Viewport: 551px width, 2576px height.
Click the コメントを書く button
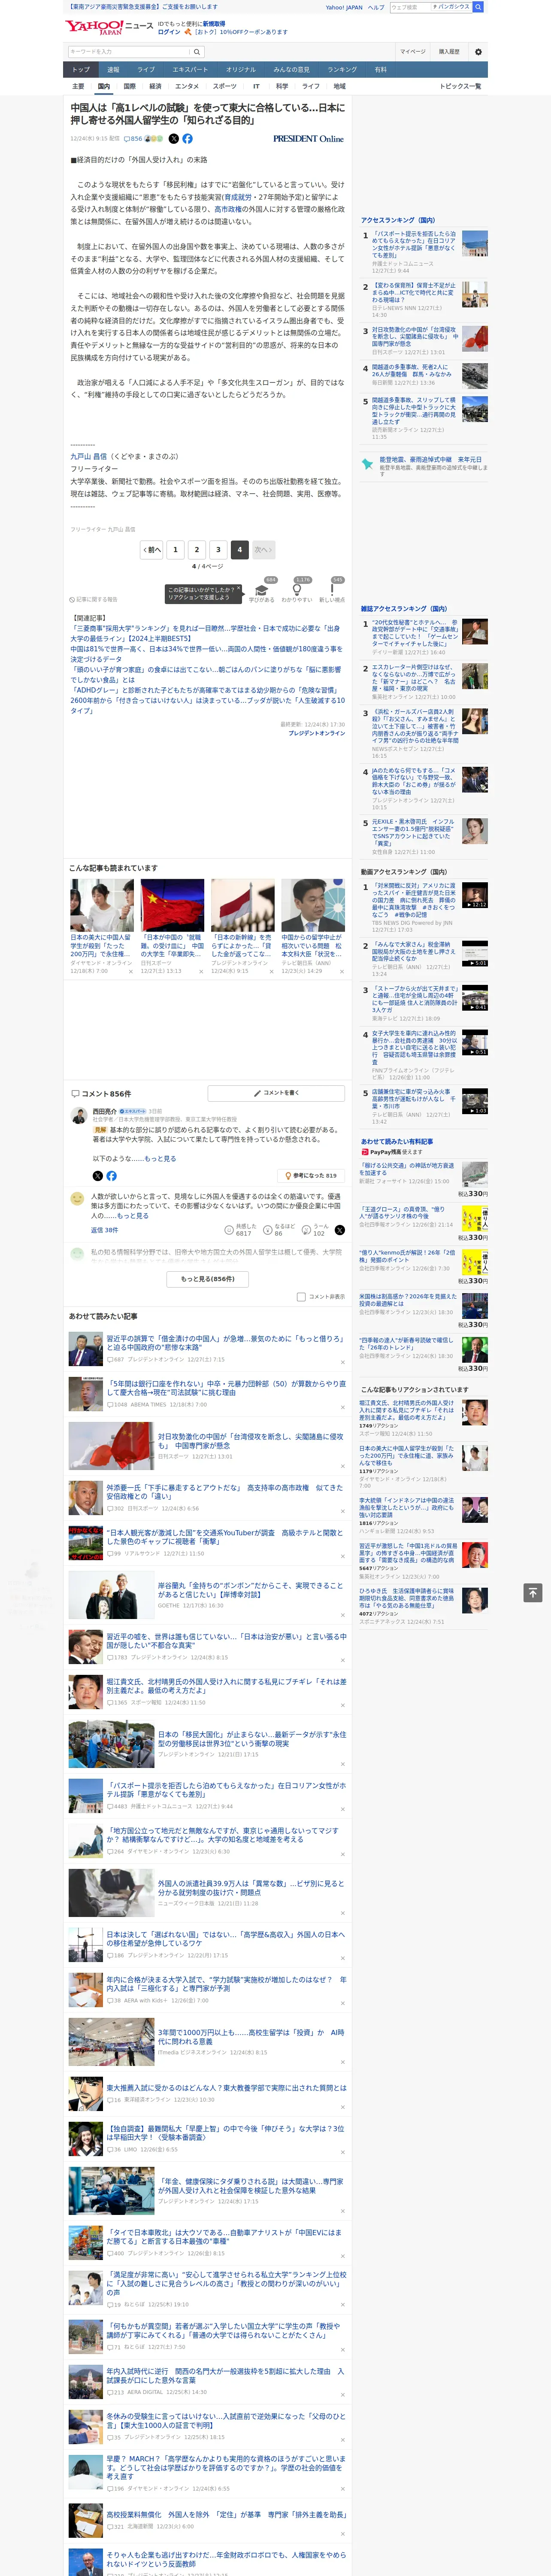[x=276, y=1093]
